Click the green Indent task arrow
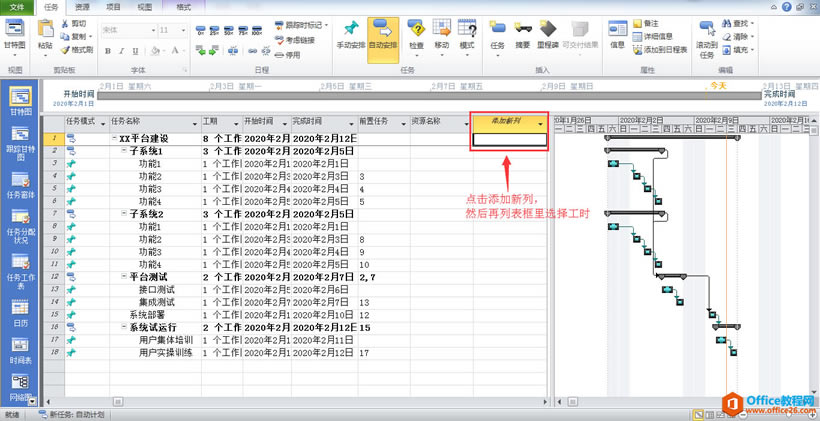820x421 pixels. pos(213,51)
